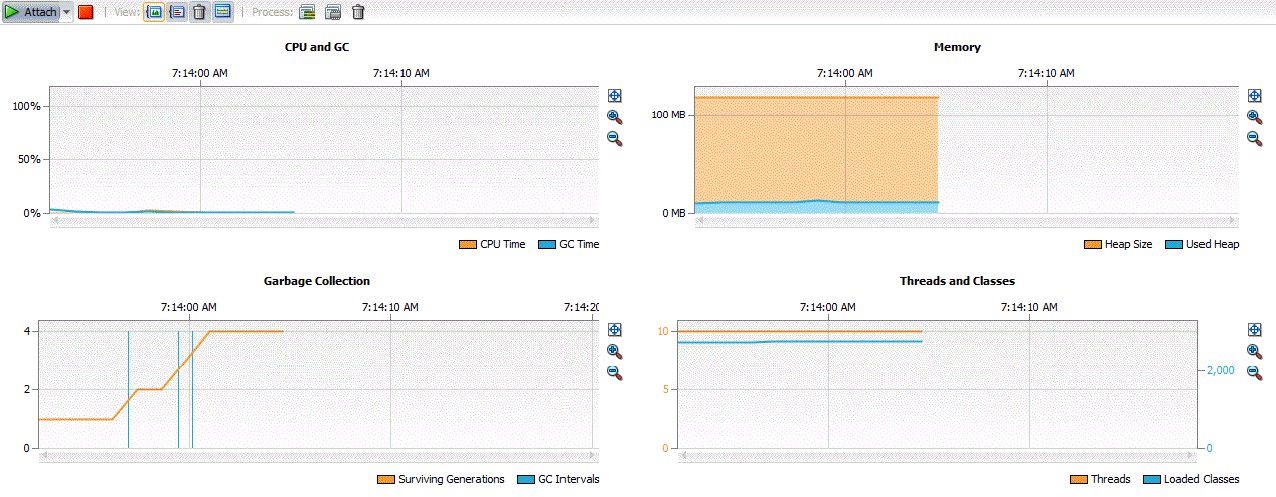Click the Loaded Classes legend swatch
The image size is (1276, 497).
pos(1151,479)
